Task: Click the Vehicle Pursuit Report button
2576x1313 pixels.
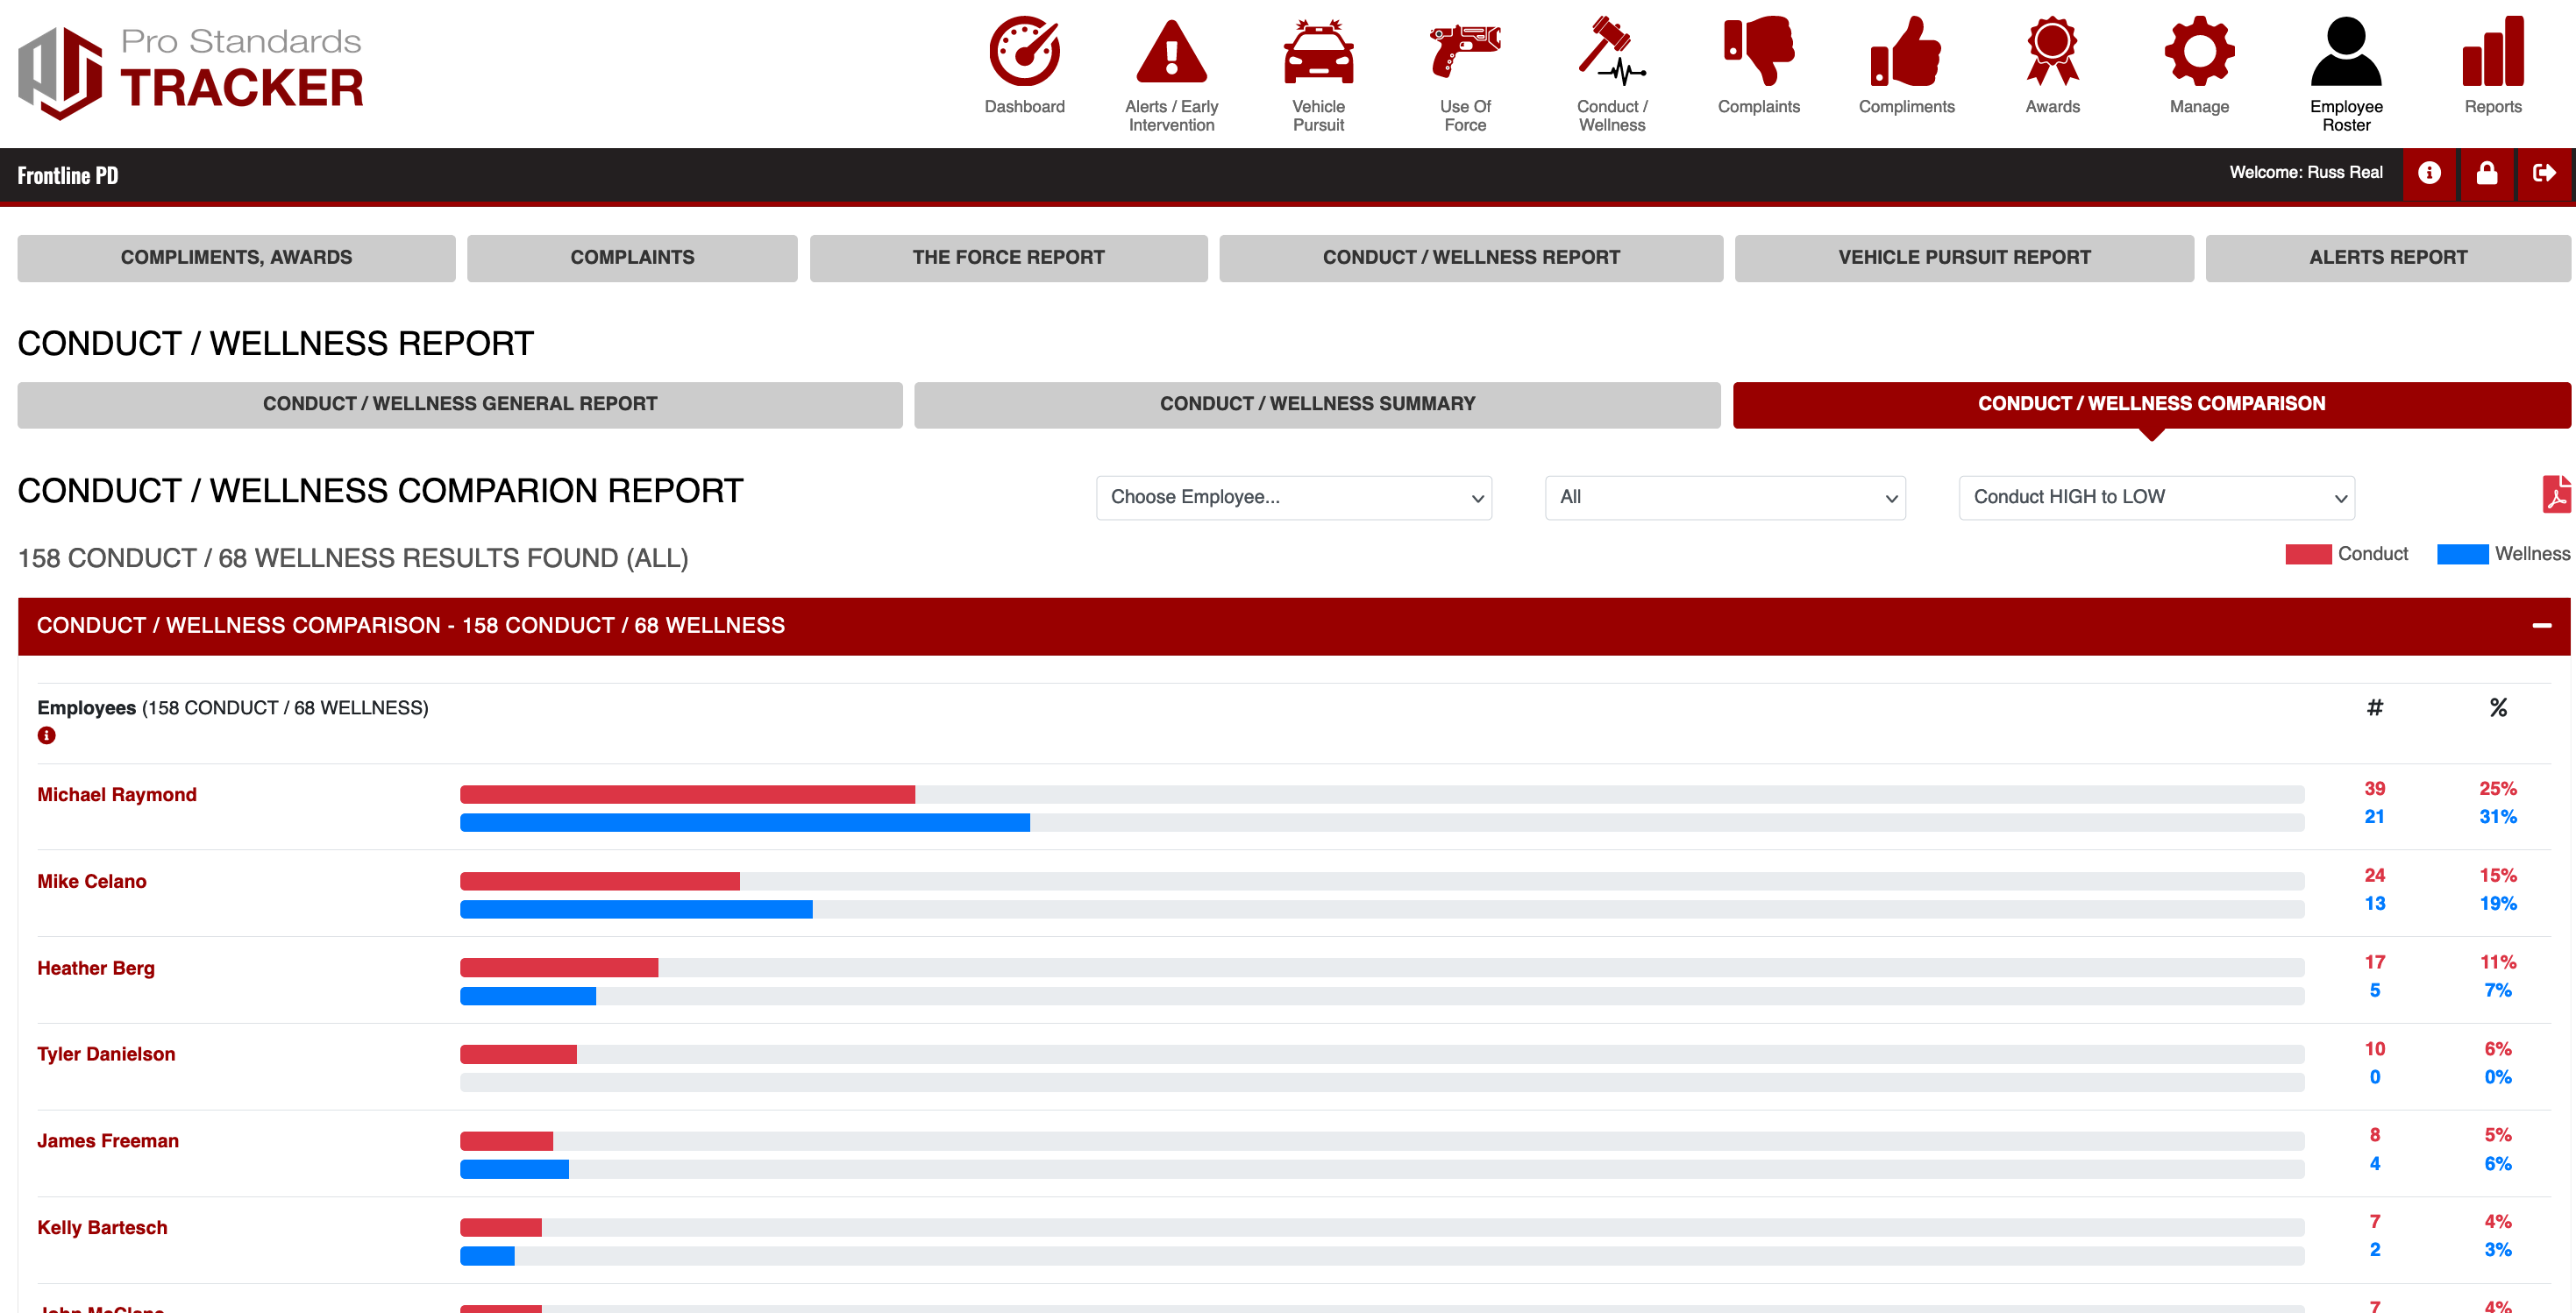Action: coord(1964,258)
